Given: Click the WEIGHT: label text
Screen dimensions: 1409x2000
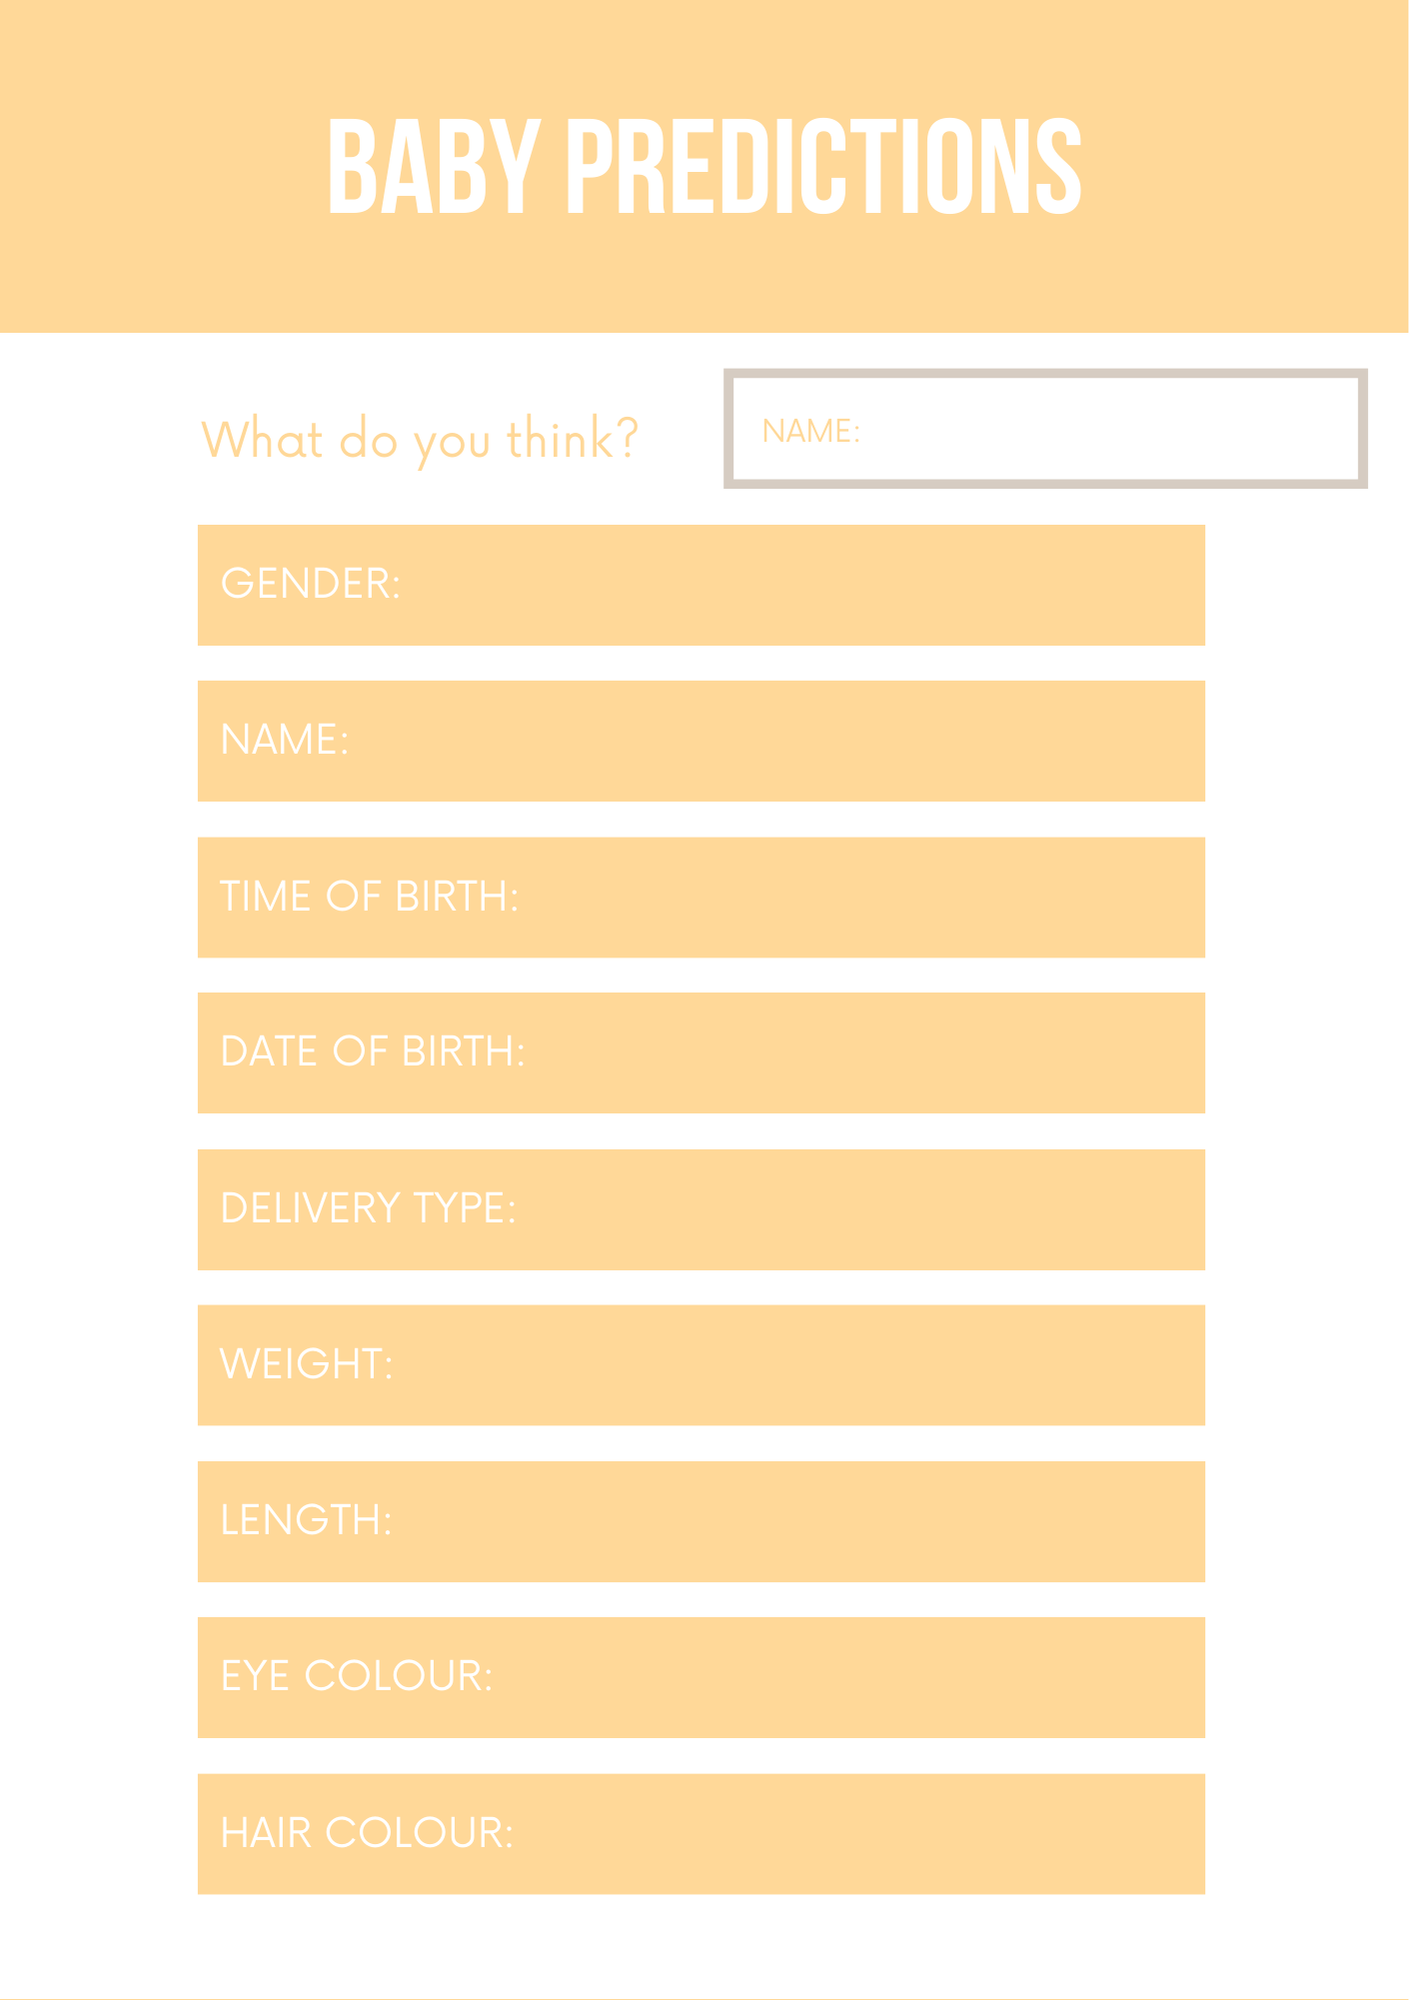Looking at the screenshot, I should click(x=306, y=1364).
